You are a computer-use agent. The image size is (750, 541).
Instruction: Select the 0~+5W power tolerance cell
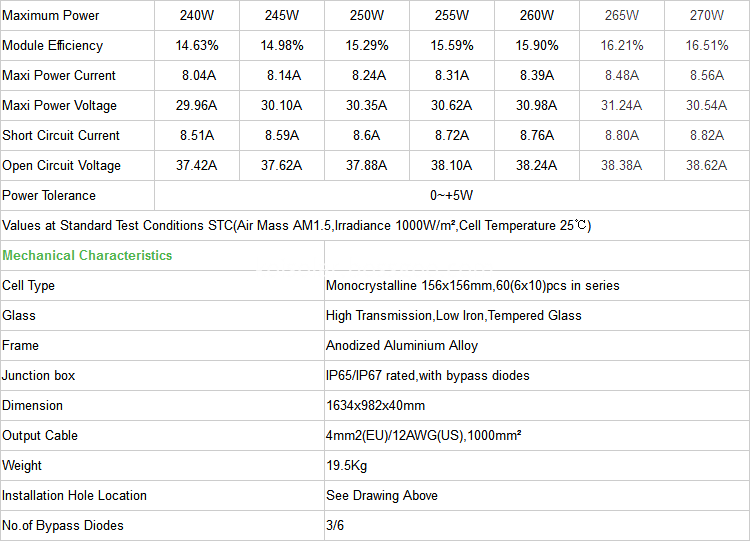coord(451,195)
